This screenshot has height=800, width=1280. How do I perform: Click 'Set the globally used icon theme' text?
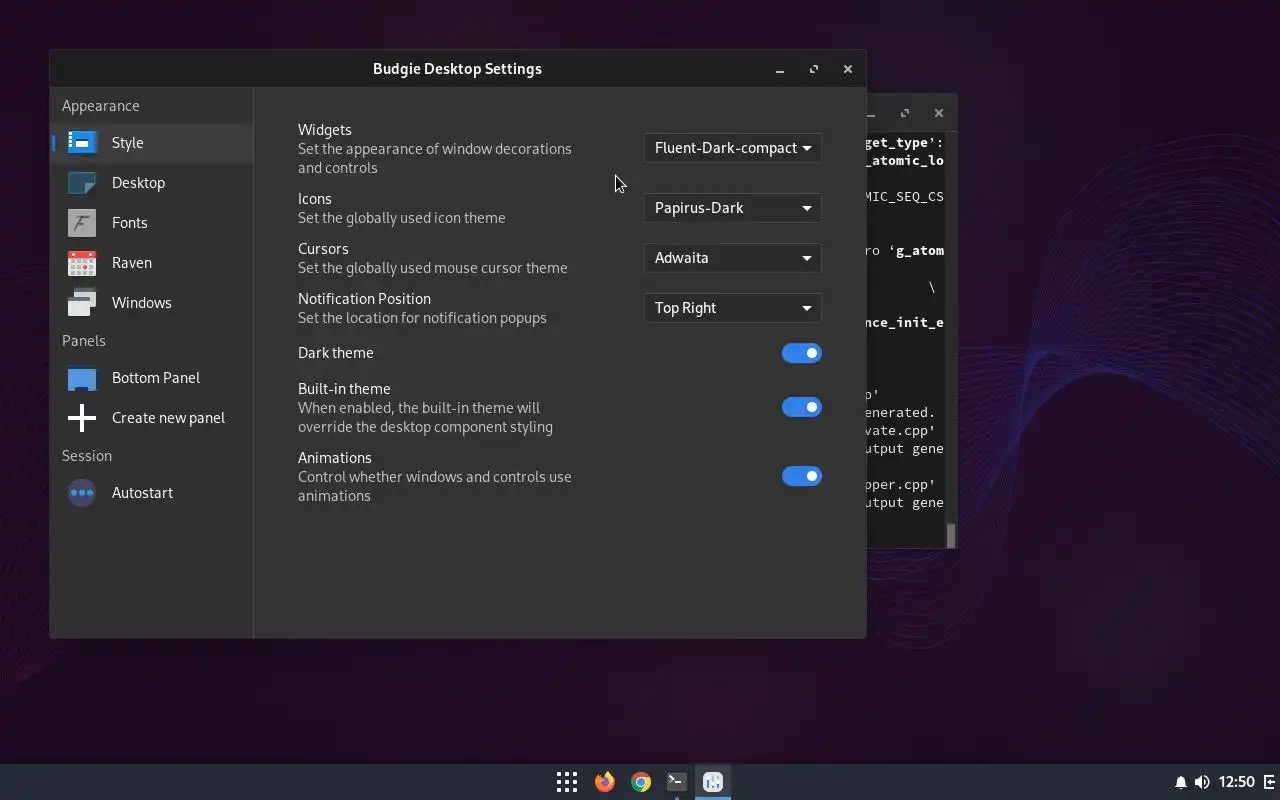(x=402, y=218)
